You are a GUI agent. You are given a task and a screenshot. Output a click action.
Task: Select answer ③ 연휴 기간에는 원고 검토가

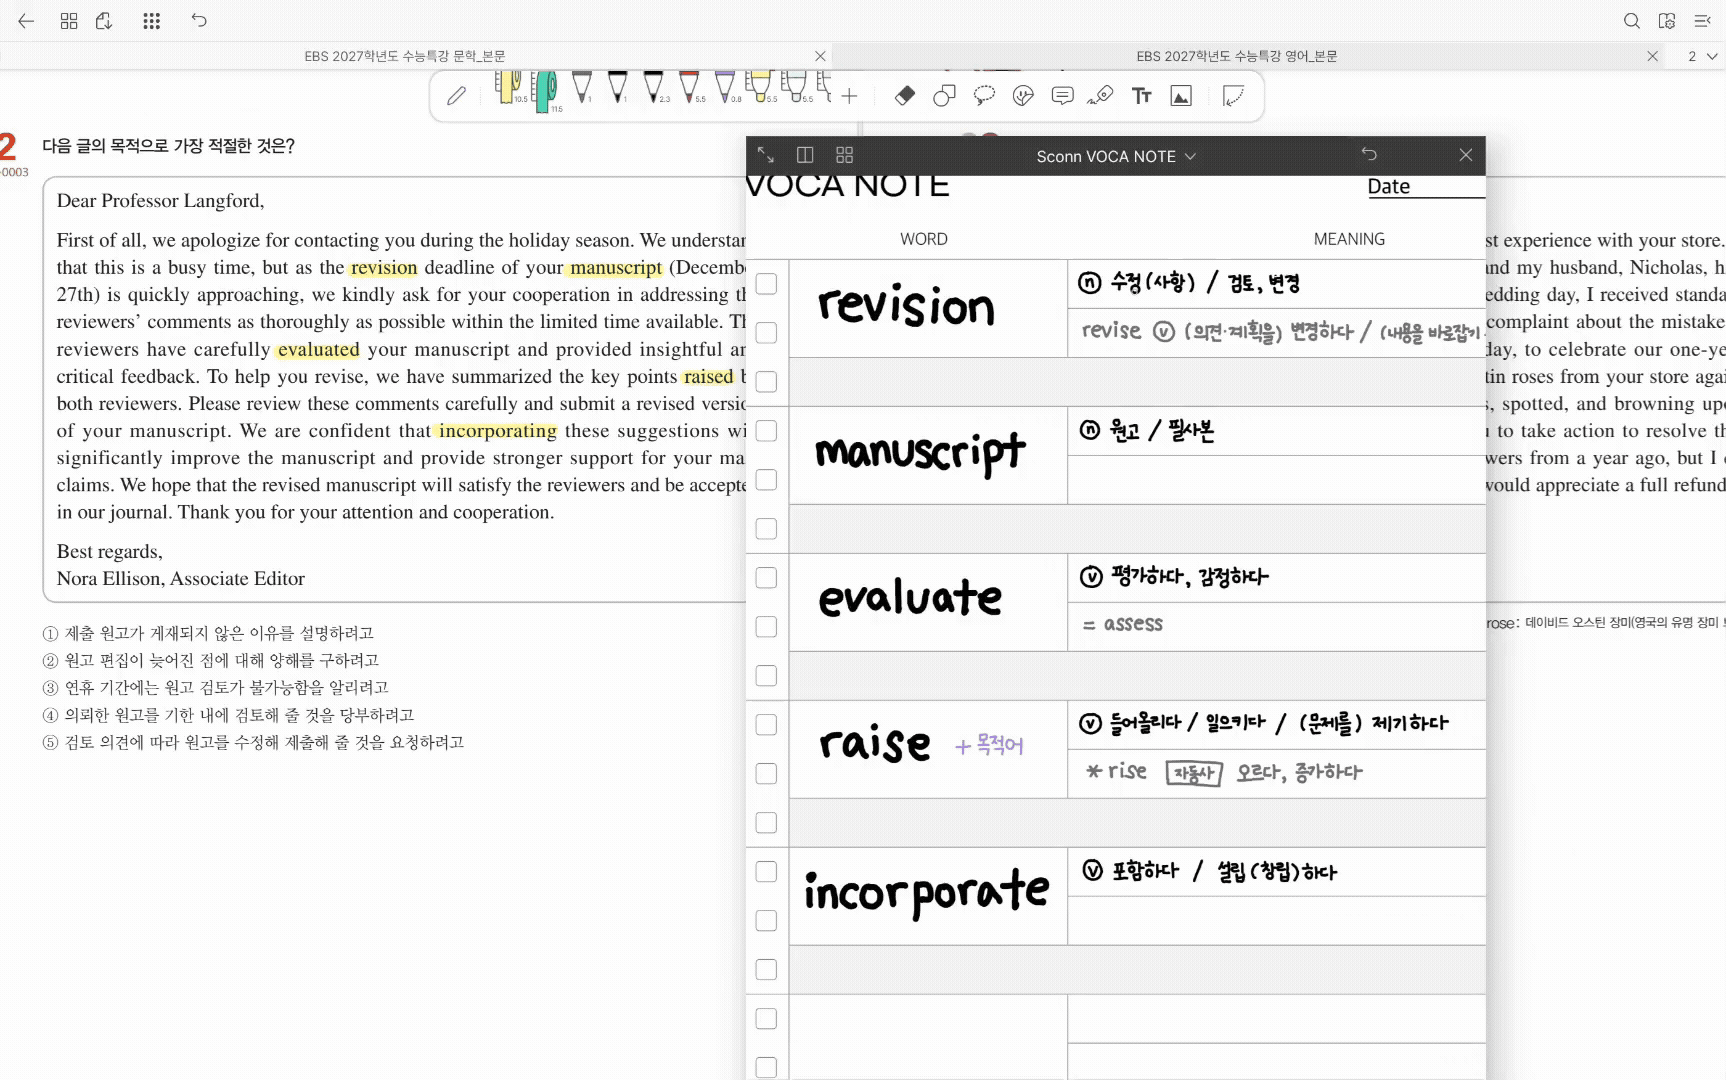(x=215, y=688)
